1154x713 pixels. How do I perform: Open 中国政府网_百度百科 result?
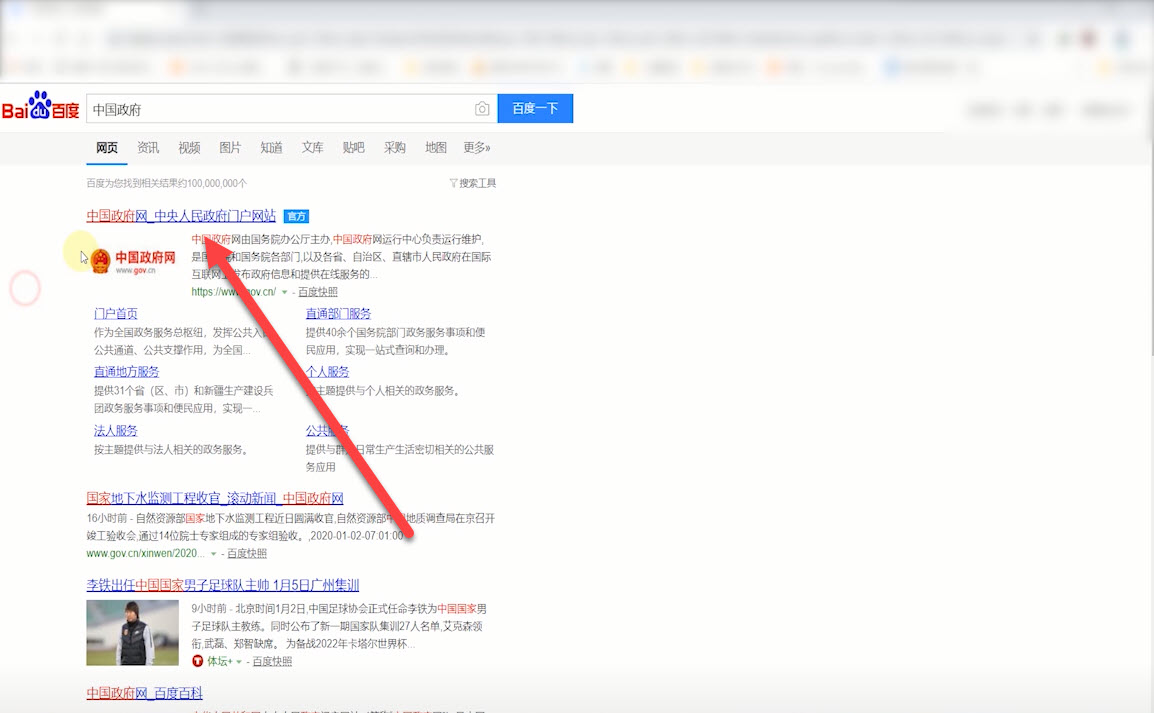(x=144, y=693)
